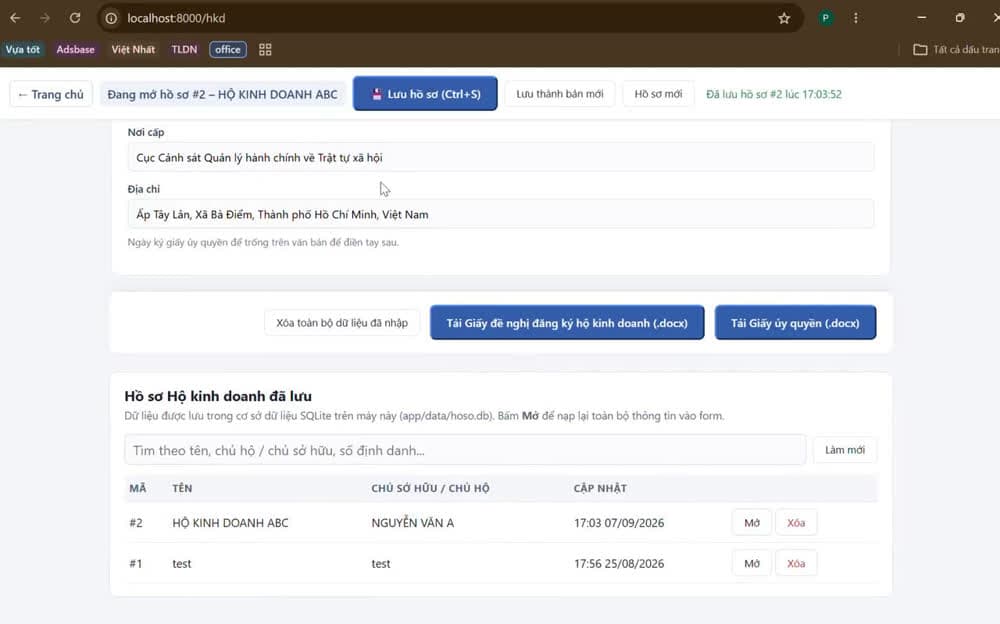Click Lưu thành bản mới button

pyautogui.click(x=560, y=94)
